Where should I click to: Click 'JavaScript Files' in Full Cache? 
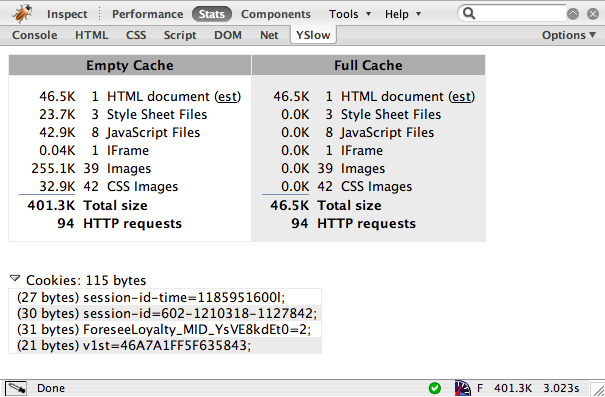coord(387,133)
